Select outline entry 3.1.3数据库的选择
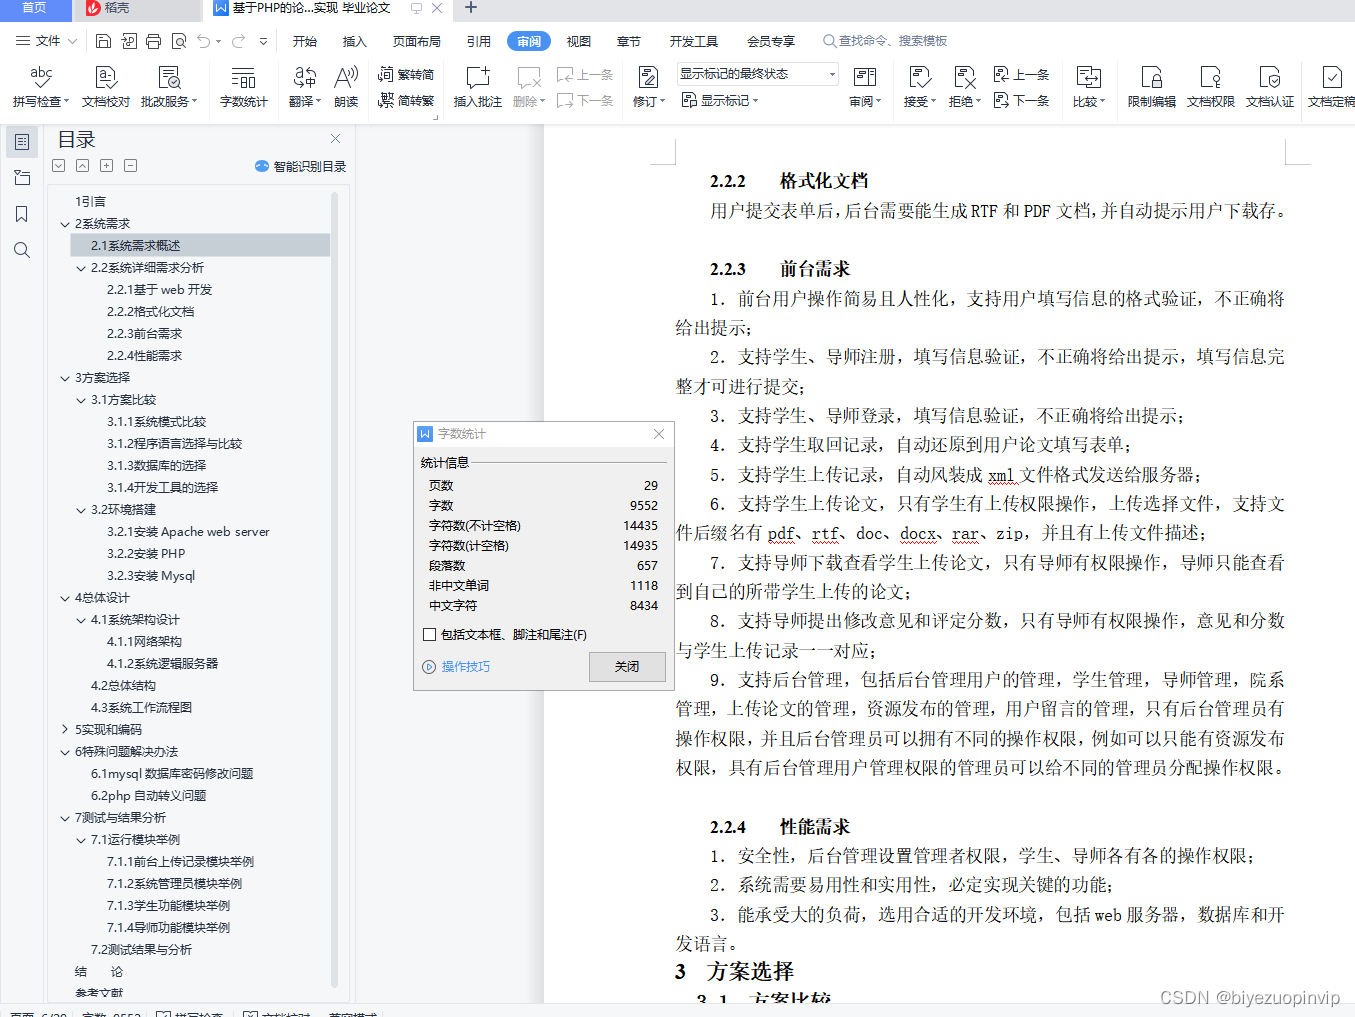 (x=157, y=466)
